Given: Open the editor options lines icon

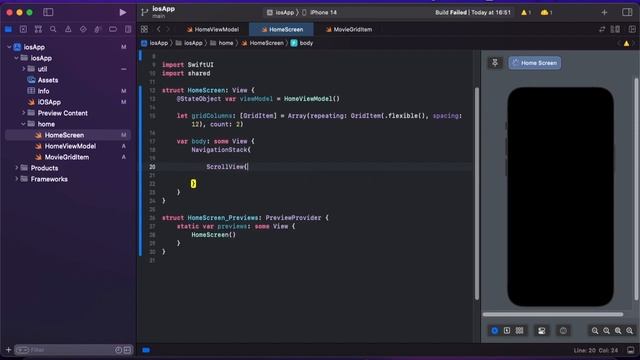Looking at the screenshot, I should pos(615,29).
